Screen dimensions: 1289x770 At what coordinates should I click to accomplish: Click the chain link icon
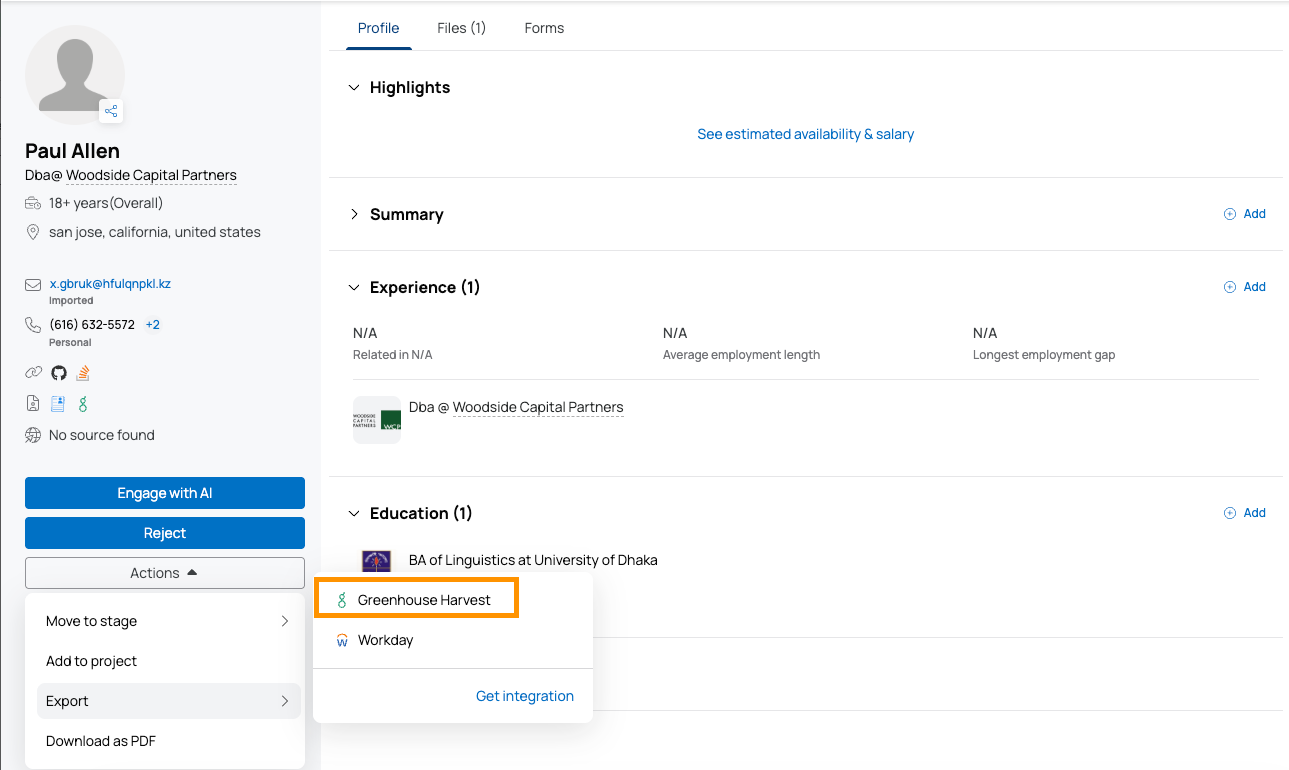(33, 373)
